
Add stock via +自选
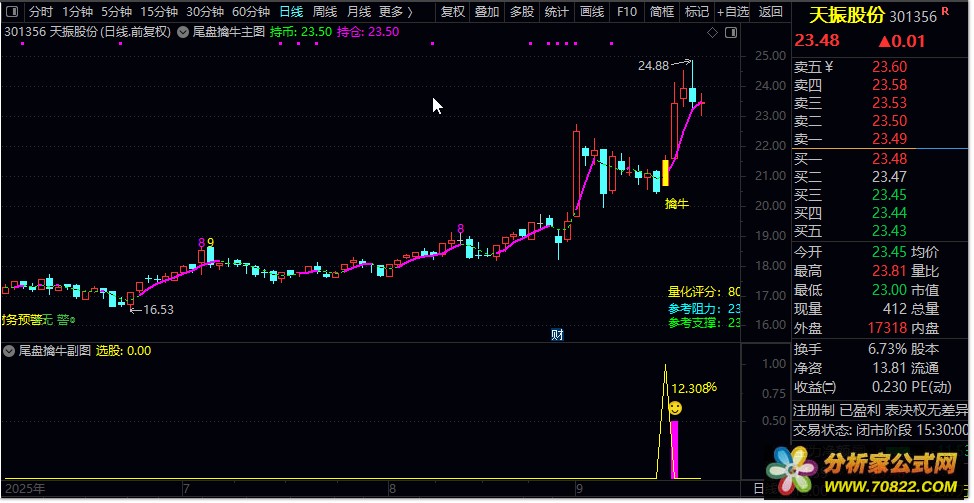733,11
